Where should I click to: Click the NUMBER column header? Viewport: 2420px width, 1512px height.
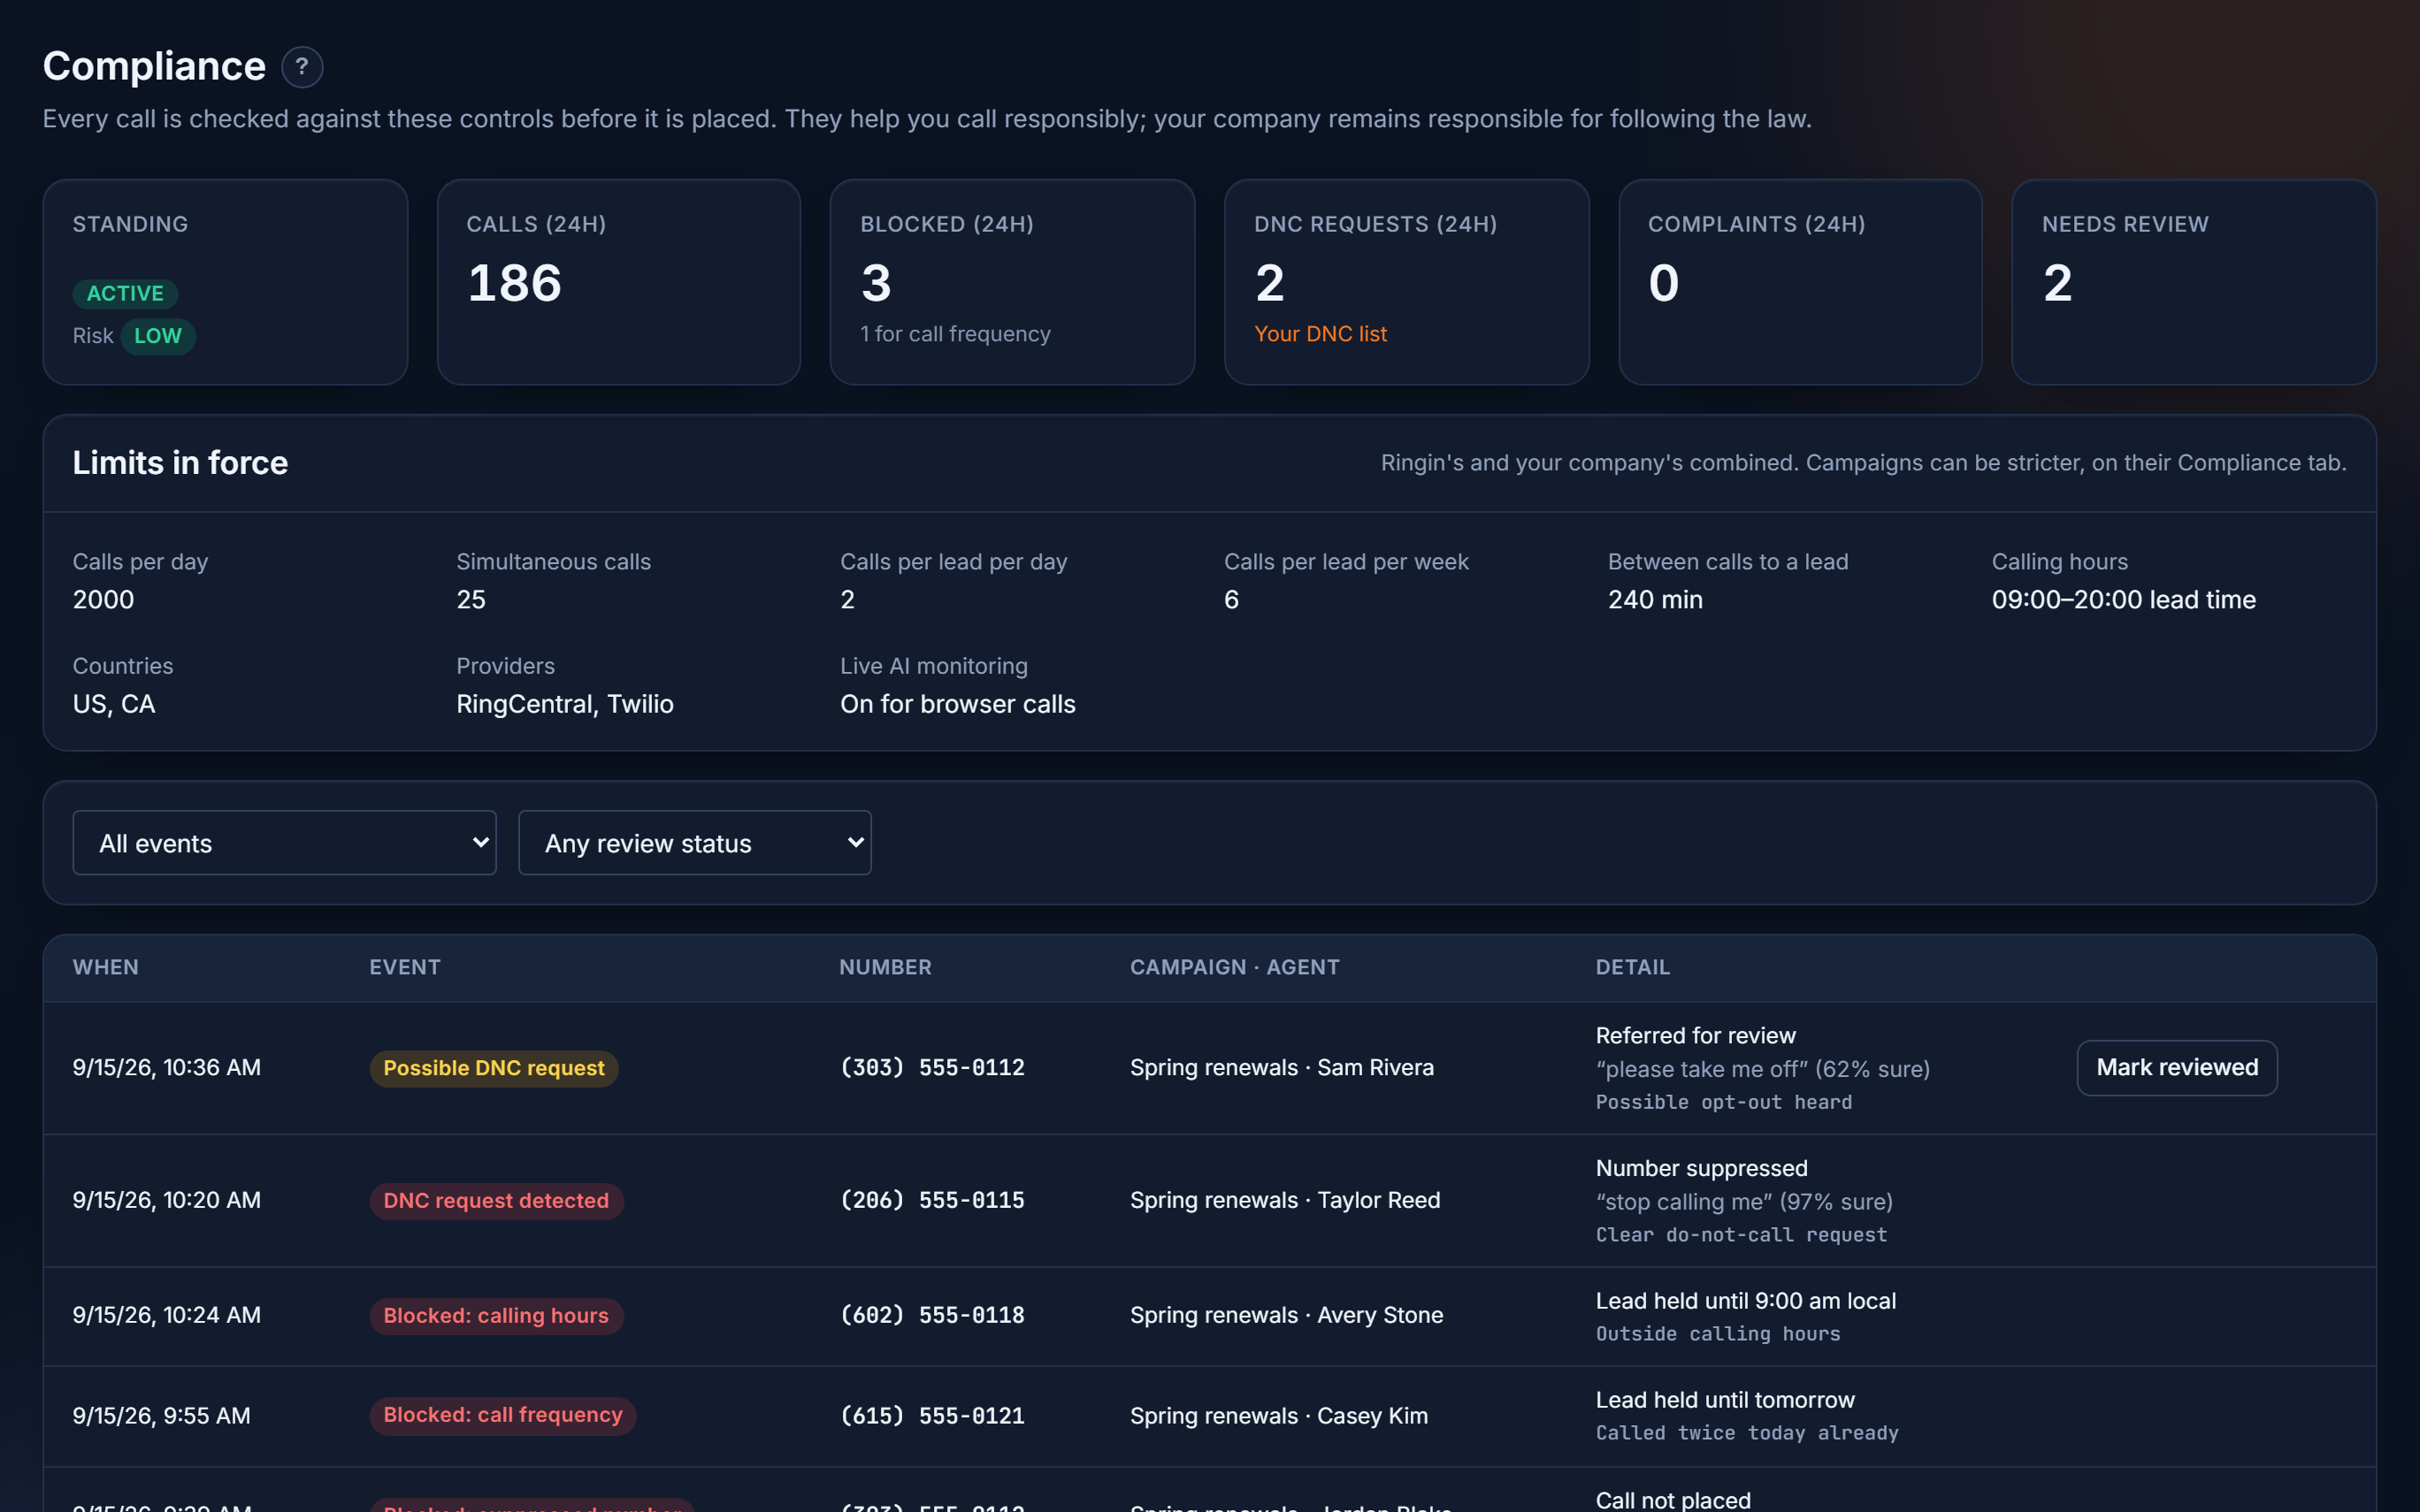coord(885,967)
